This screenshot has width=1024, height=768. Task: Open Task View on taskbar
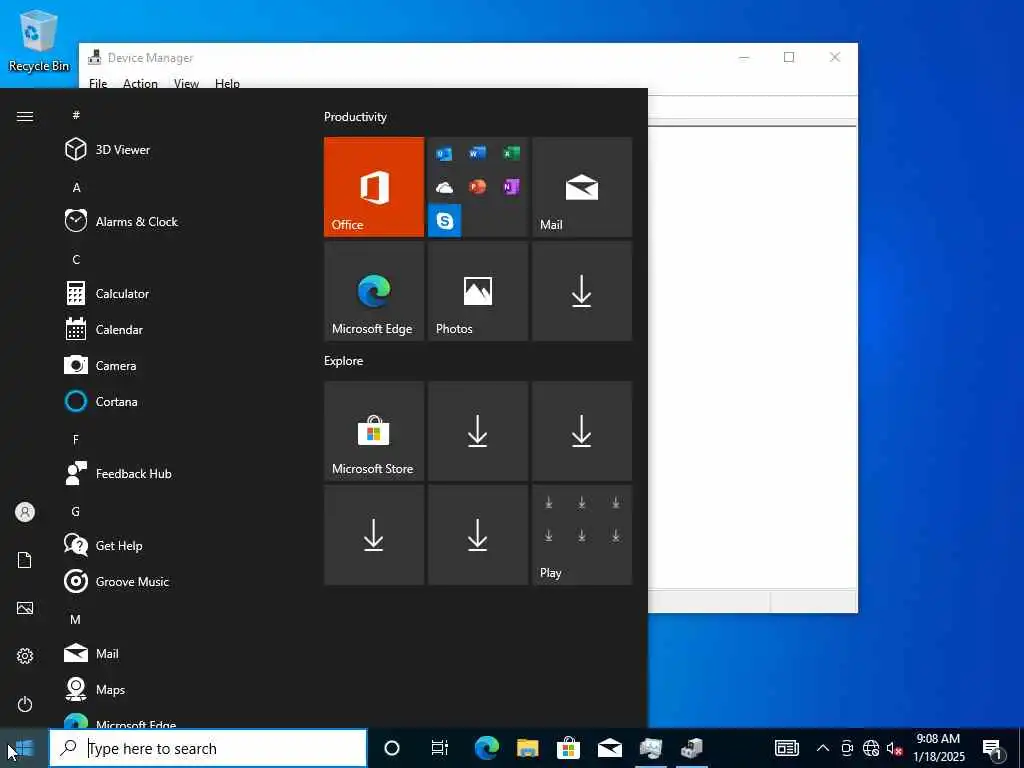coord(440,748)
